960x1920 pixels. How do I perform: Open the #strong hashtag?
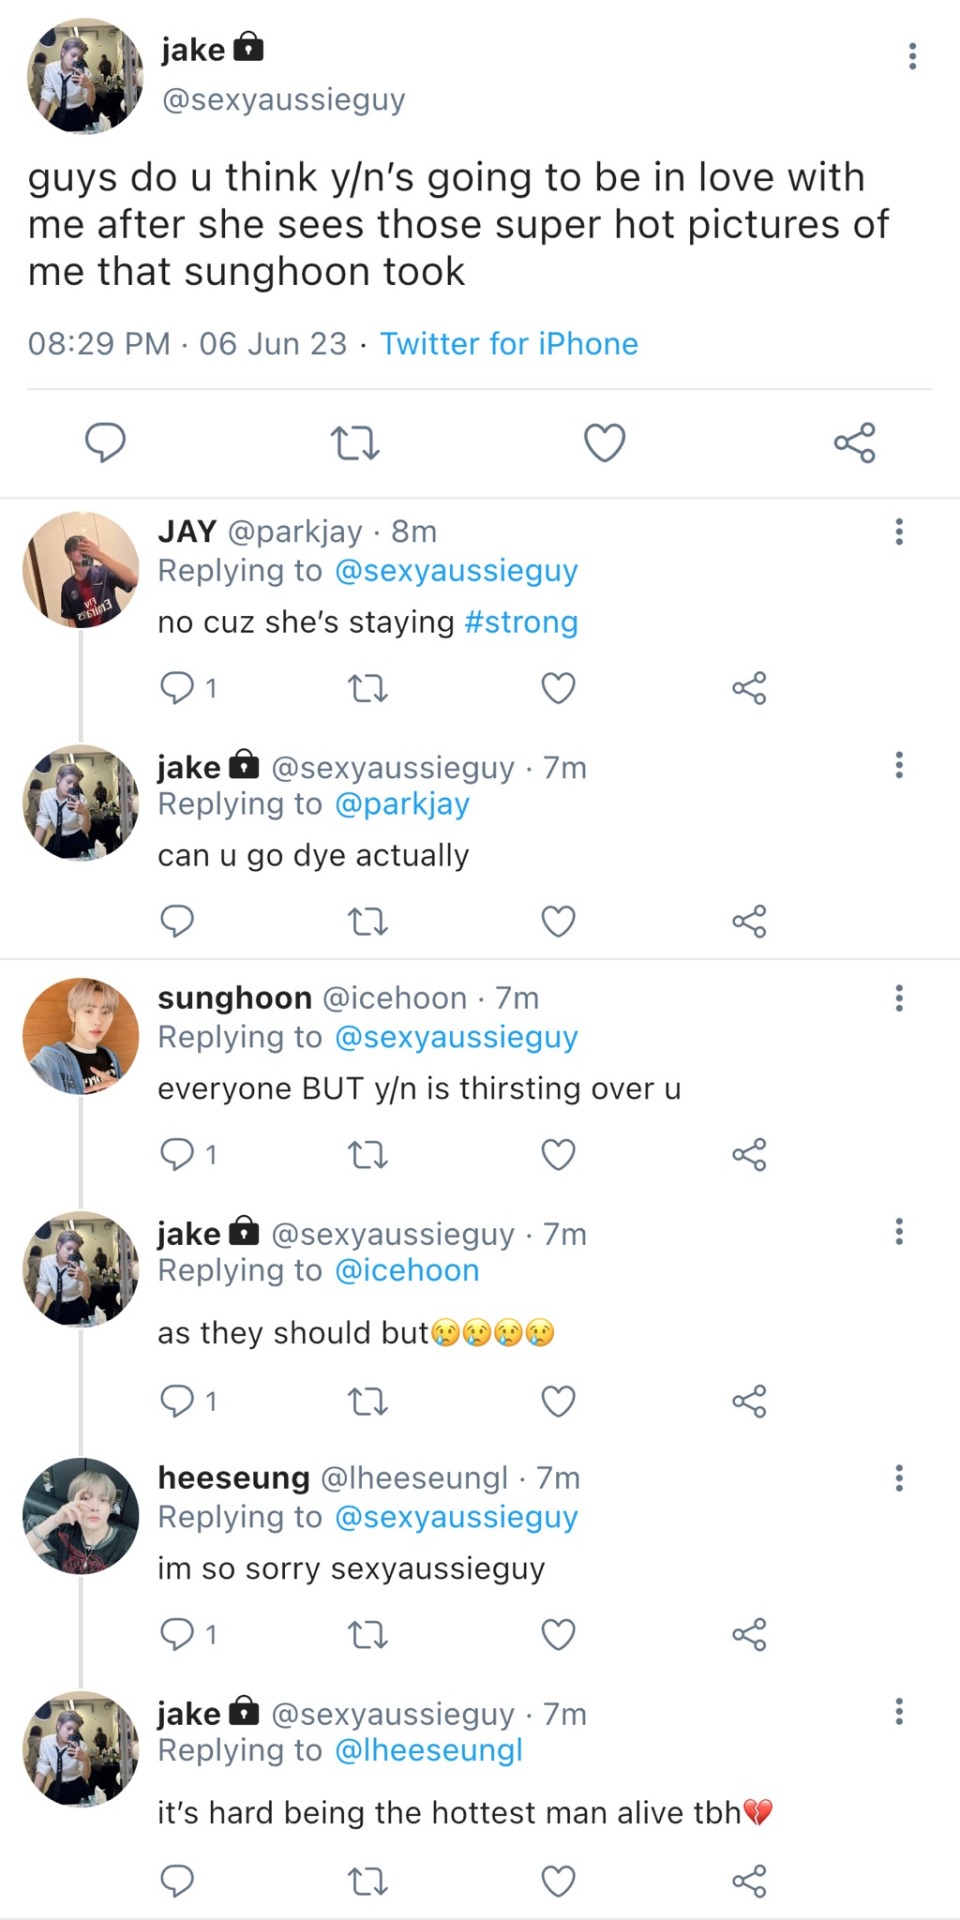coord(521,622)
